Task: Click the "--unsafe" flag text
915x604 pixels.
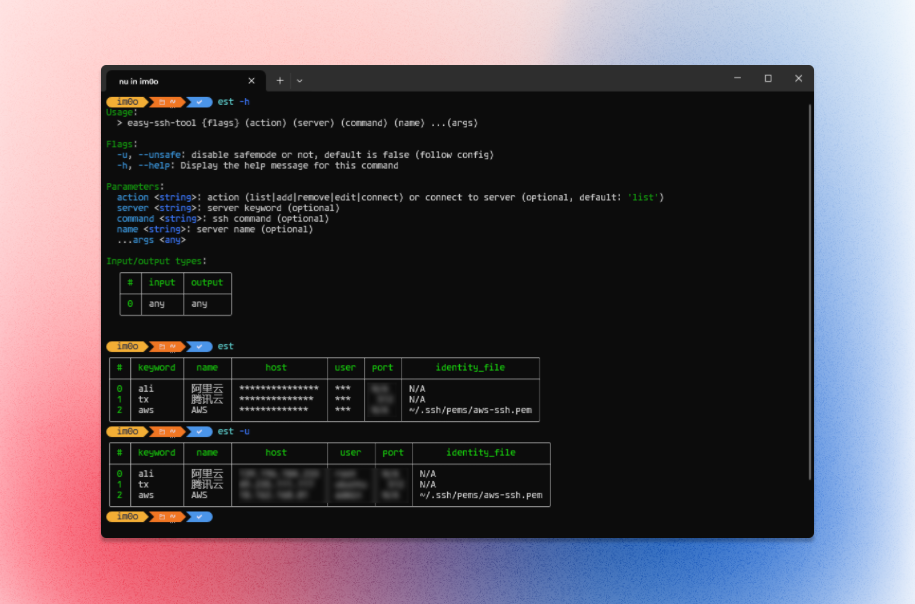Action: click(159, 155)
